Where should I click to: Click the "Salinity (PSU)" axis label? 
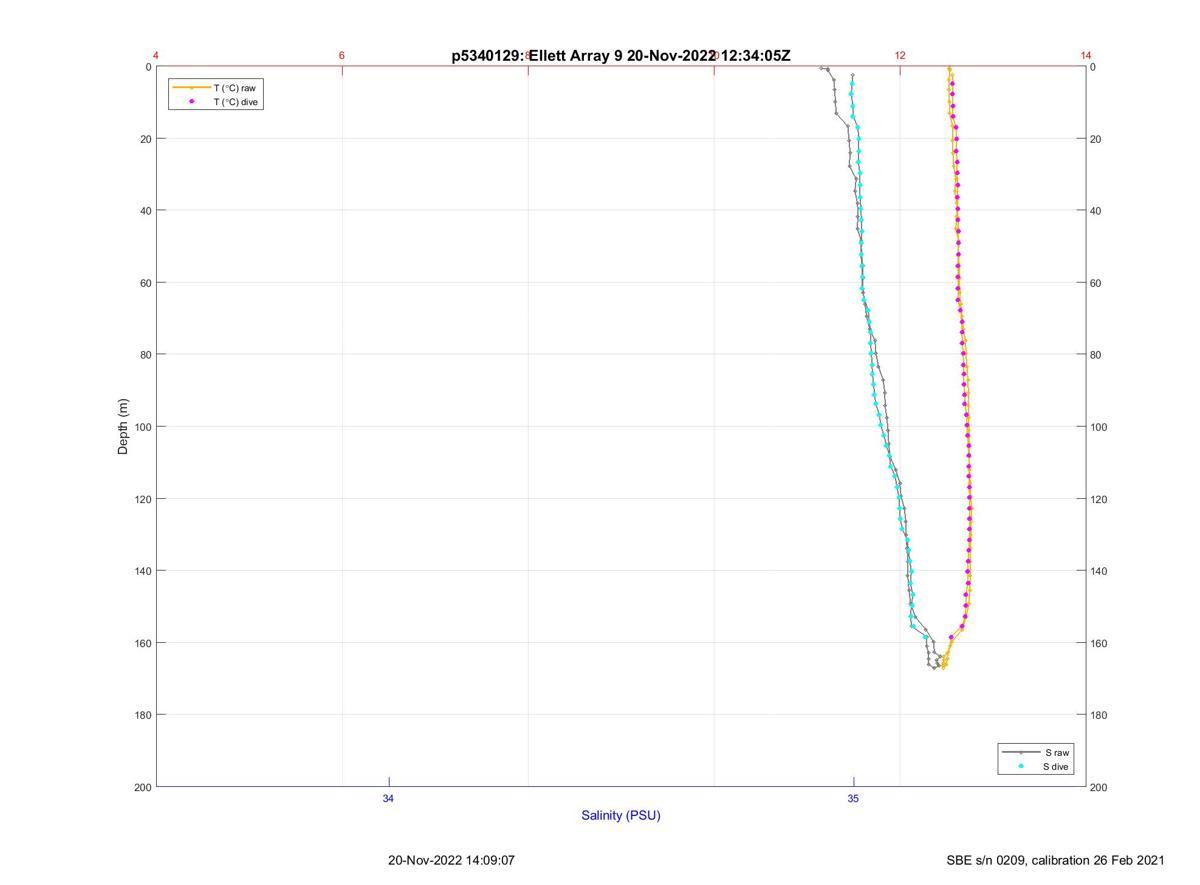point(621,815)
